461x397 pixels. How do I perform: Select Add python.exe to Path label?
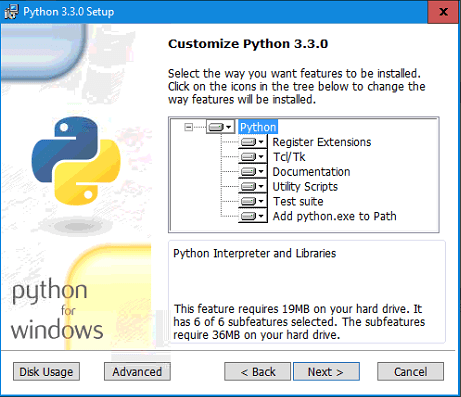[335, 216]
